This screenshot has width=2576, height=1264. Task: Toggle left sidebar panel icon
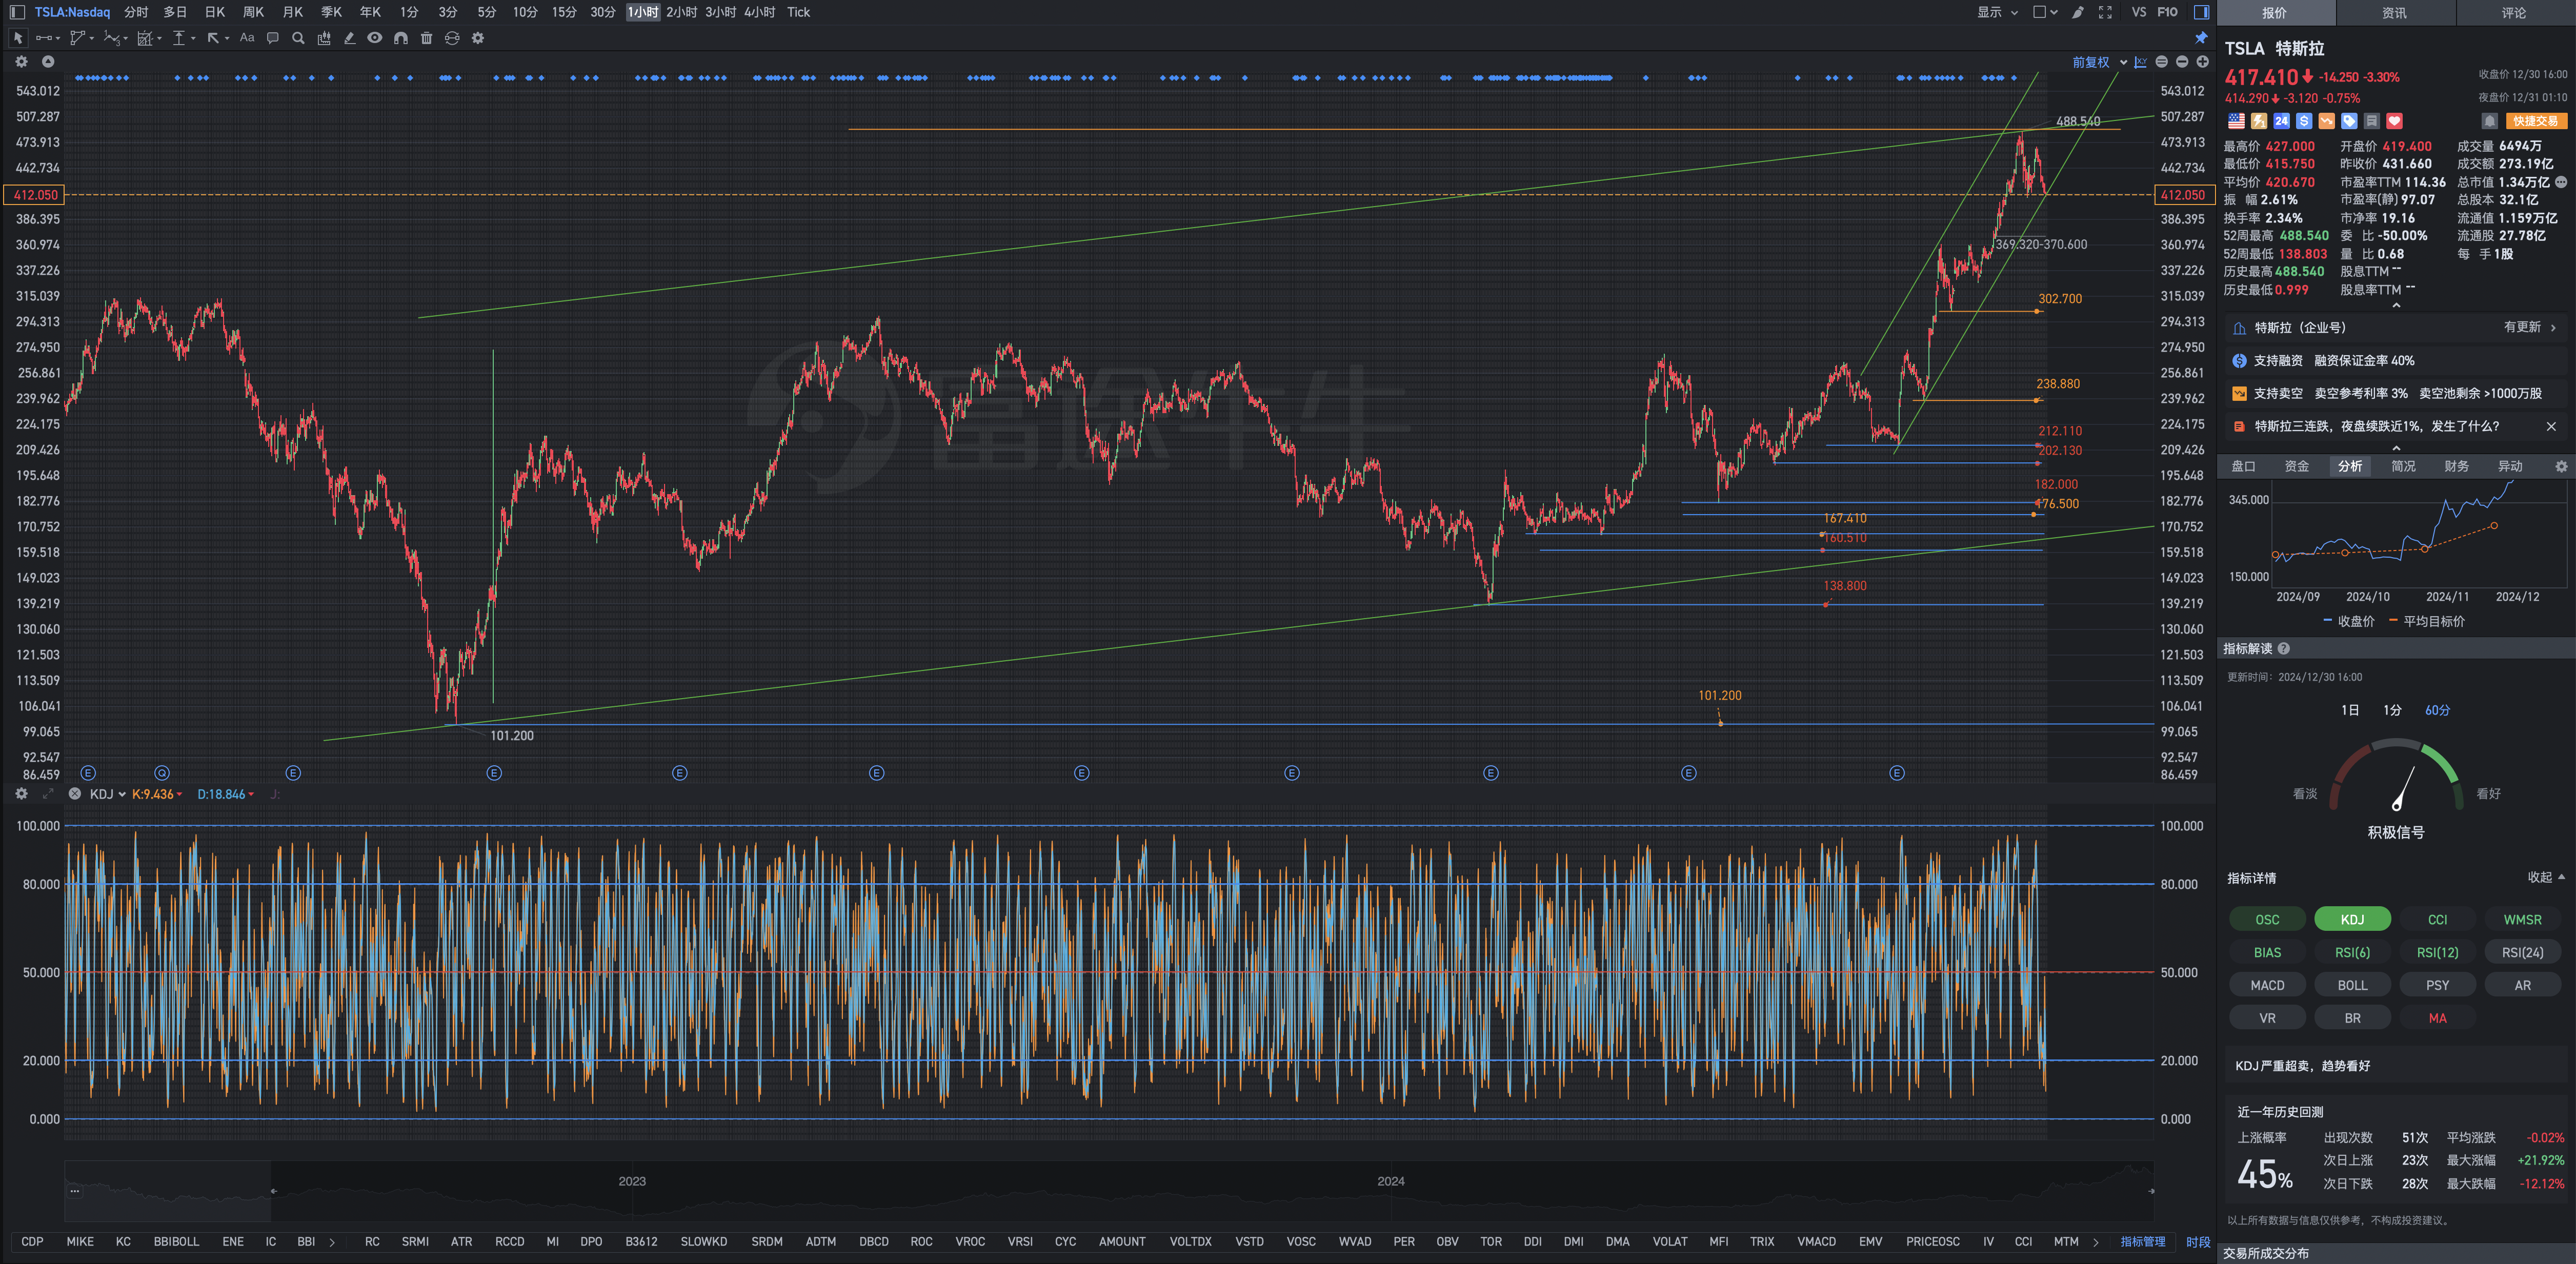17,12
